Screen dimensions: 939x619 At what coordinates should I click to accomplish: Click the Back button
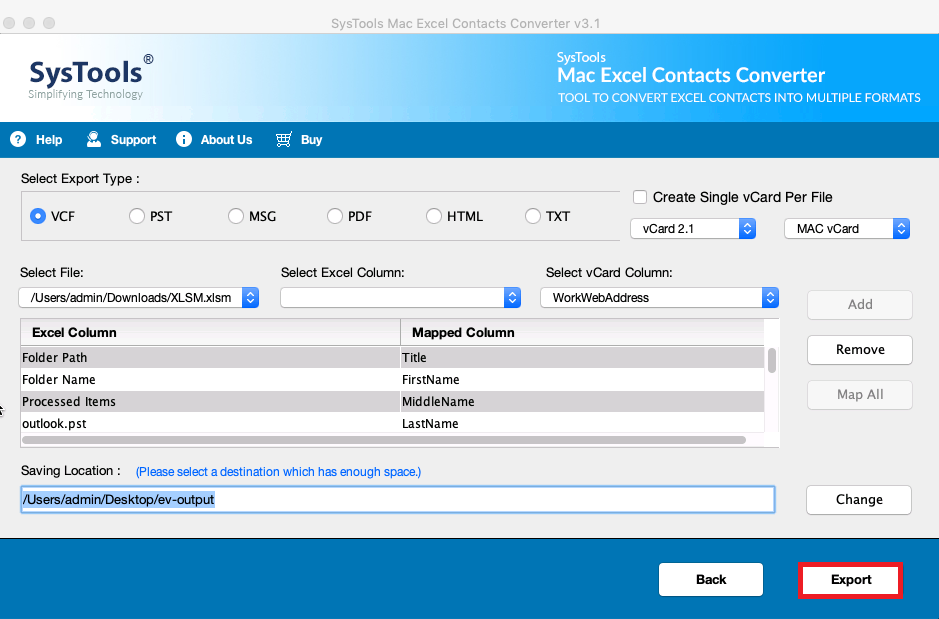pyautogui.click(x=710, y=579)
